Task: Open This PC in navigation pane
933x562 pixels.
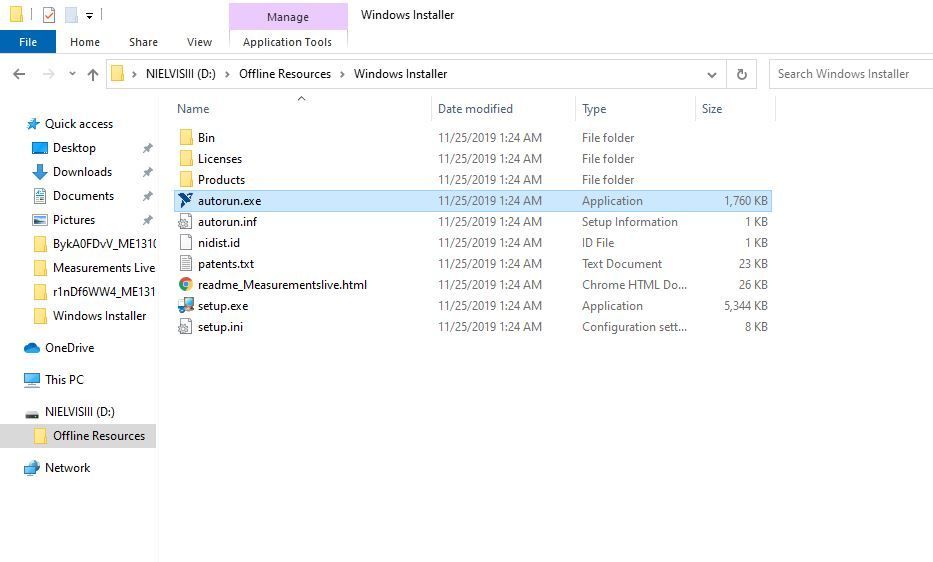Action: click(64, 380)
